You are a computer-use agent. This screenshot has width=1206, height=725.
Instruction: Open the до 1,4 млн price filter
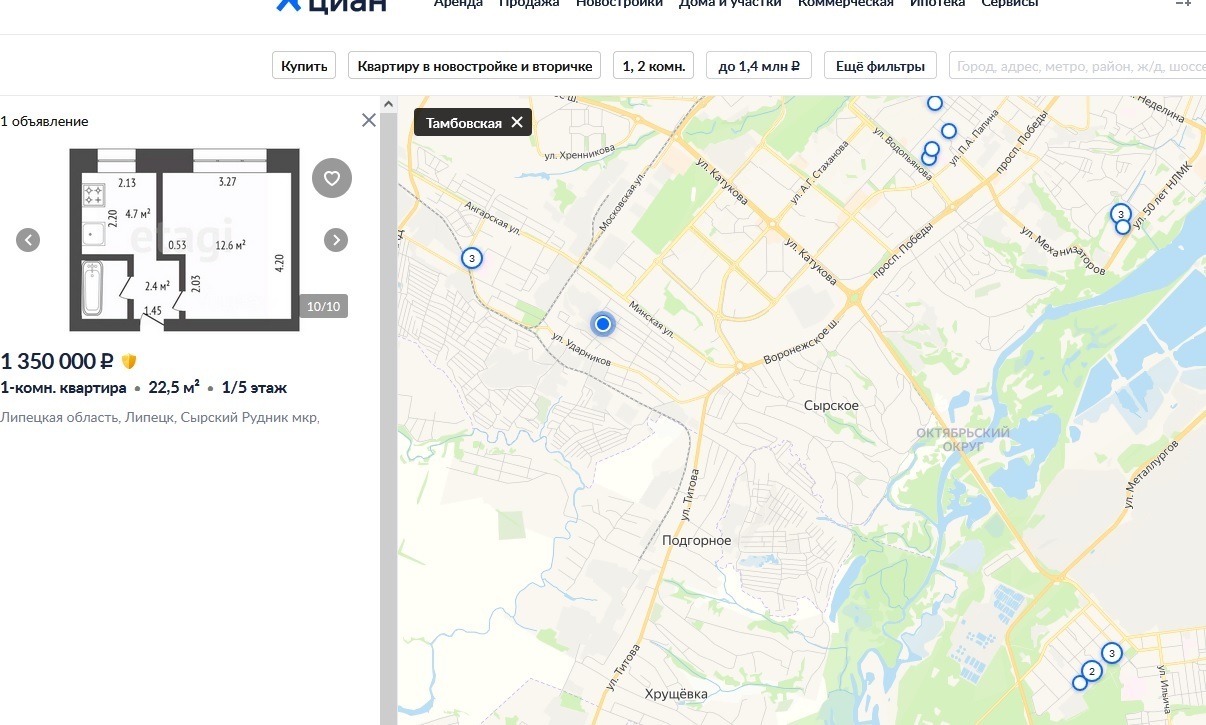pyautogui.click(x=758, y=66)
